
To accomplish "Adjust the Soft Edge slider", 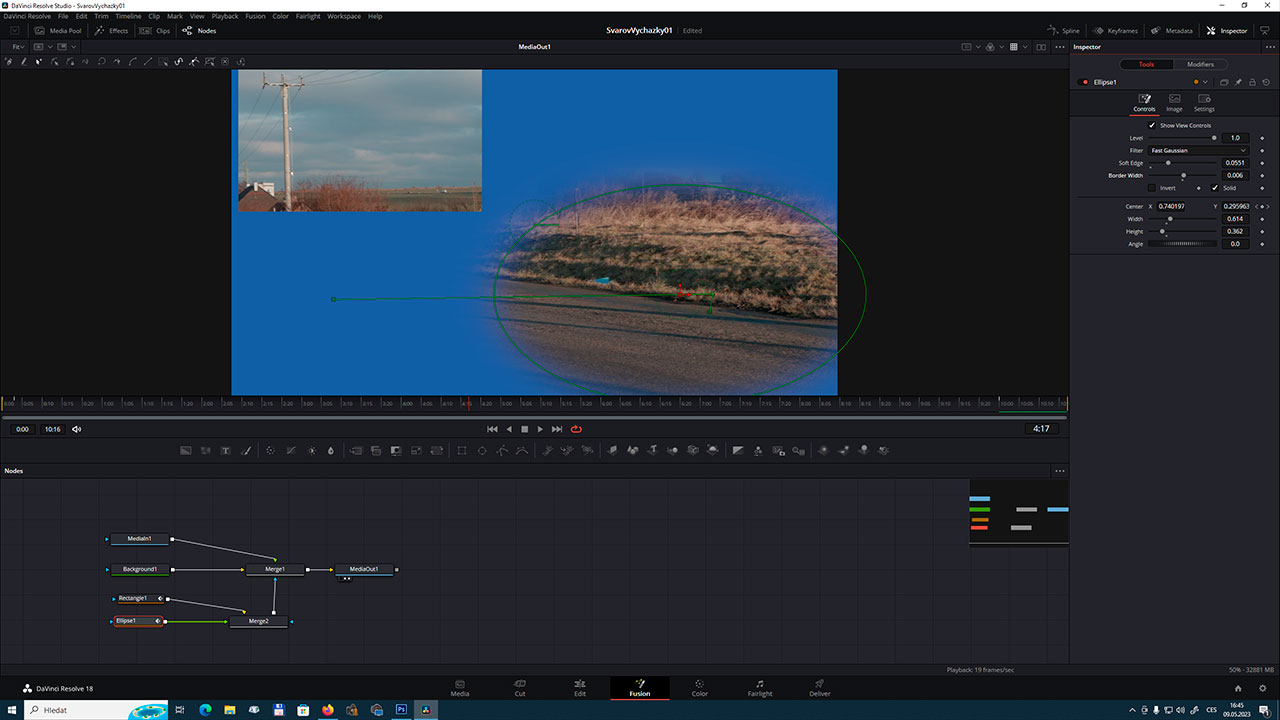I will 1182,163.
